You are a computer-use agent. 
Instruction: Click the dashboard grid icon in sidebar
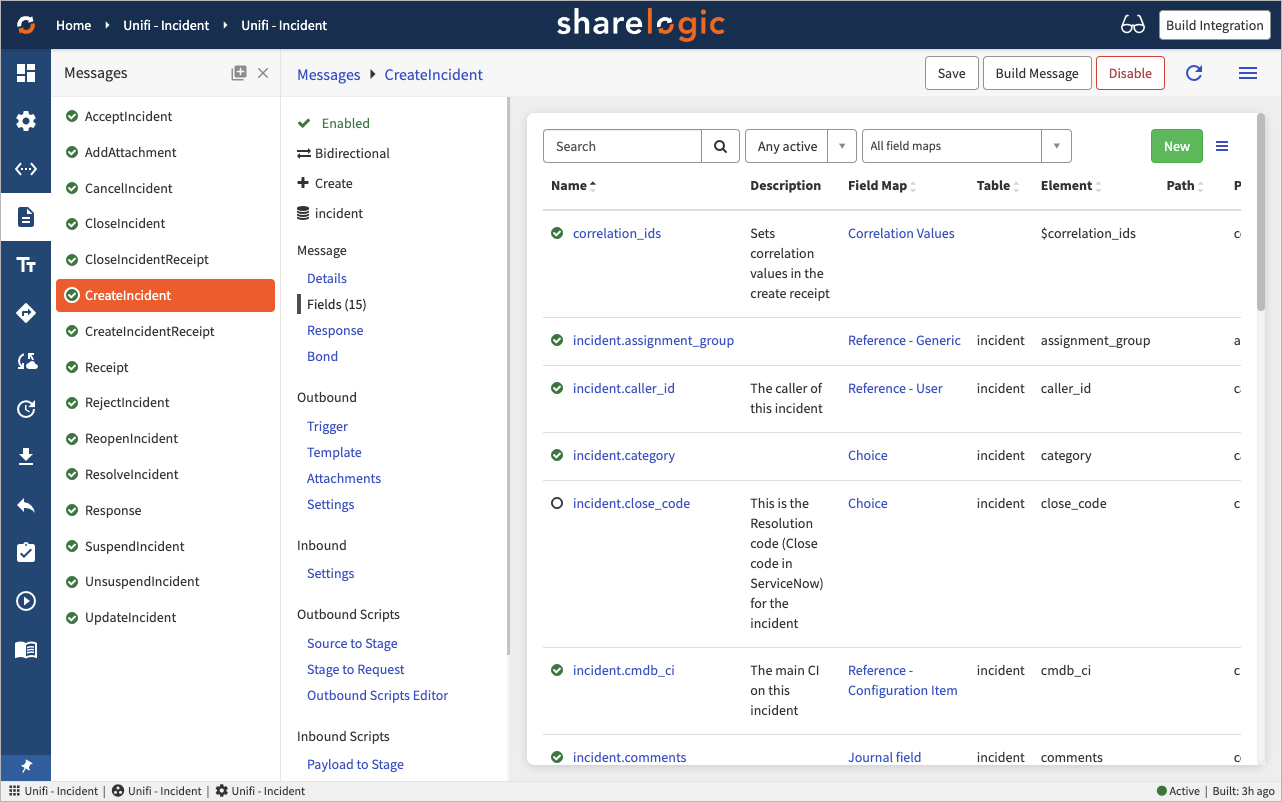[x=26, y=73]
